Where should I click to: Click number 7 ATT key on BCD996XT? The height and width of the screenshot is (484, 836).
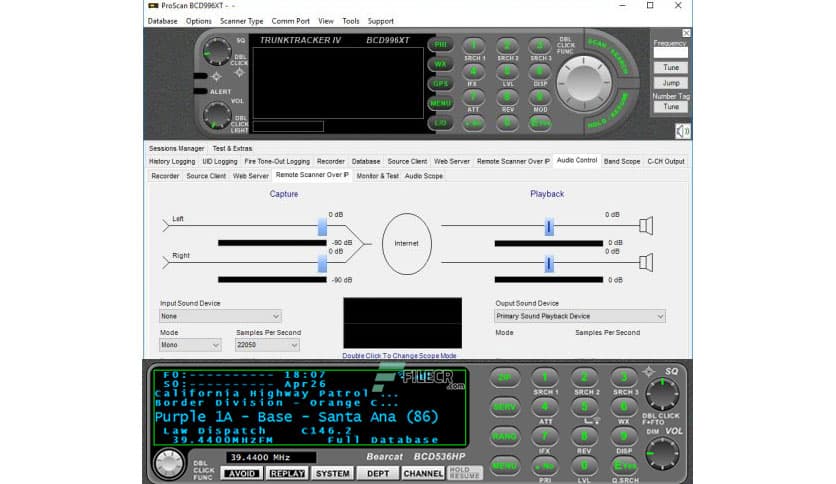[473, 97]
